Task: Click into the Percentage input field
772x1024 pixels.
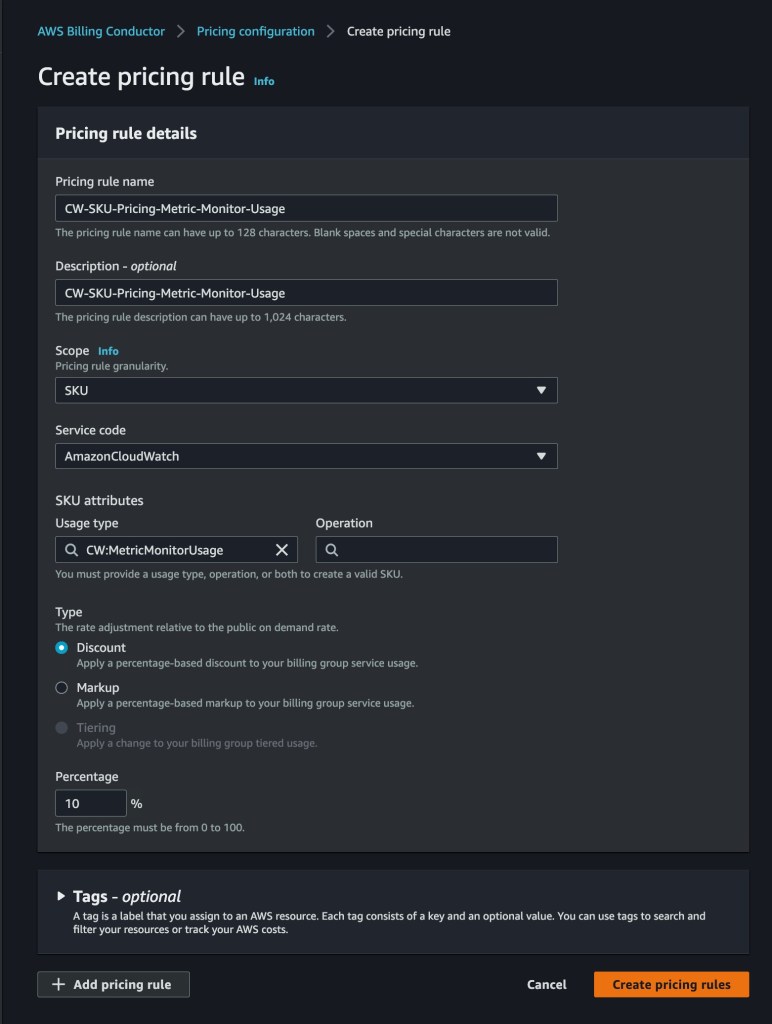Action: 91,803
